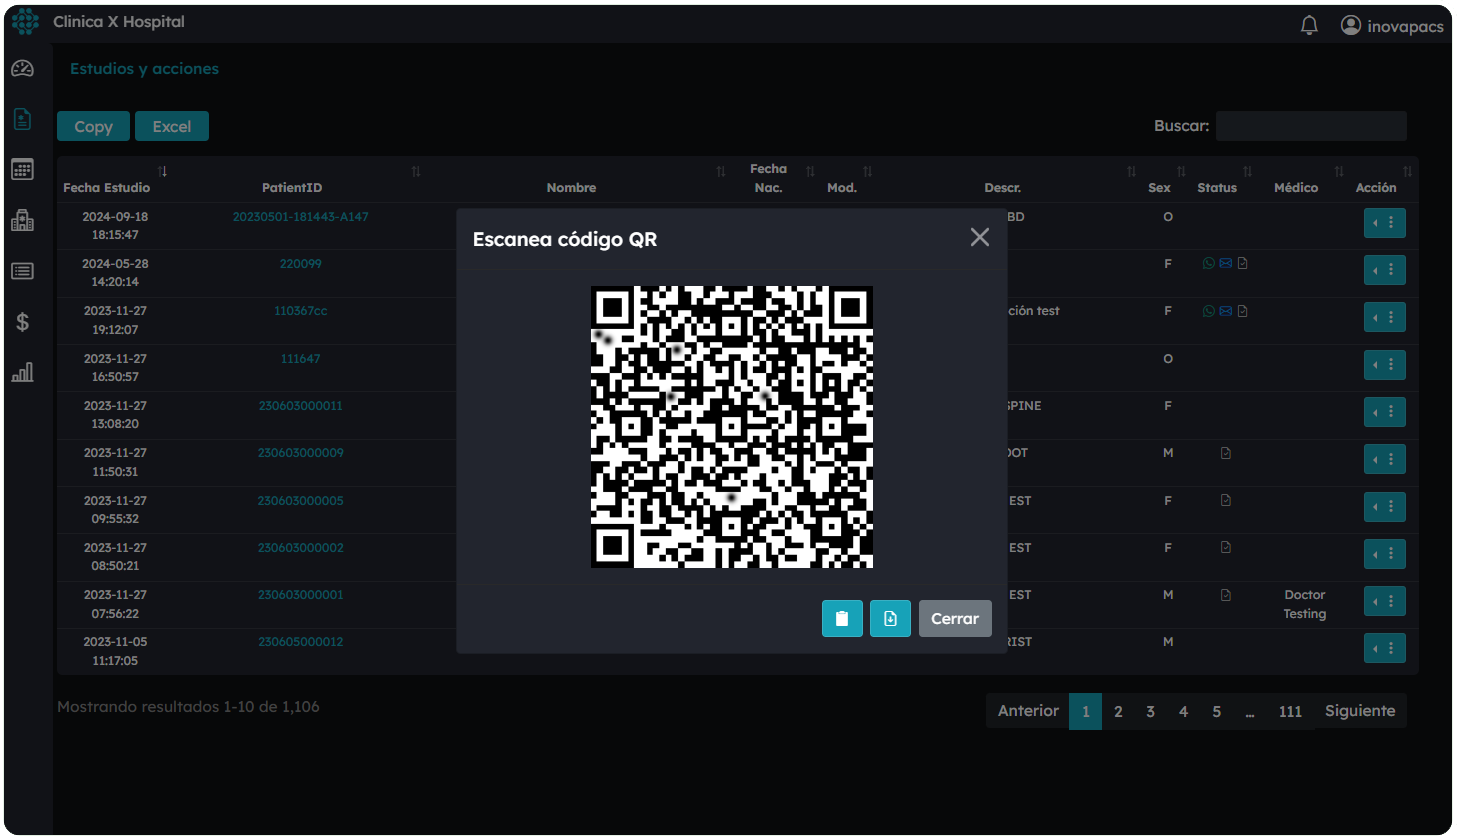Image resolution: width=1457 pixels, height=838 pixels.
Task: Open the studies document icon in sidebar
Action: 22,119
